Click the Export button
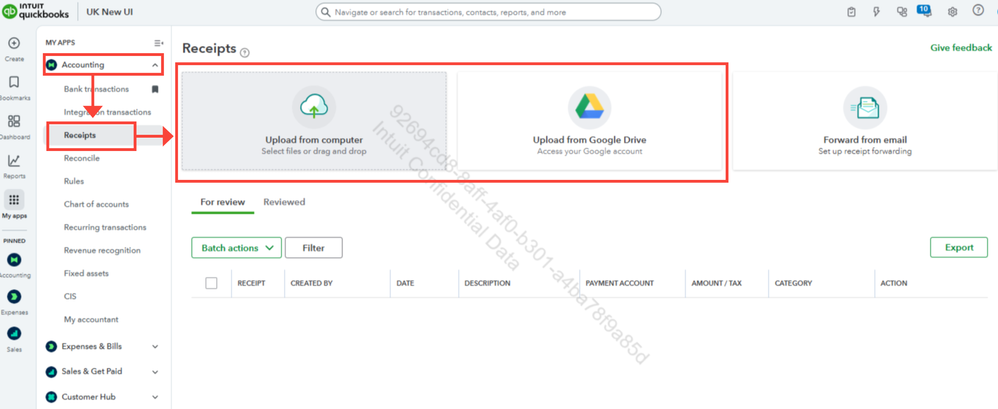The width and height of the screenshot is (998, 409). 959,247
